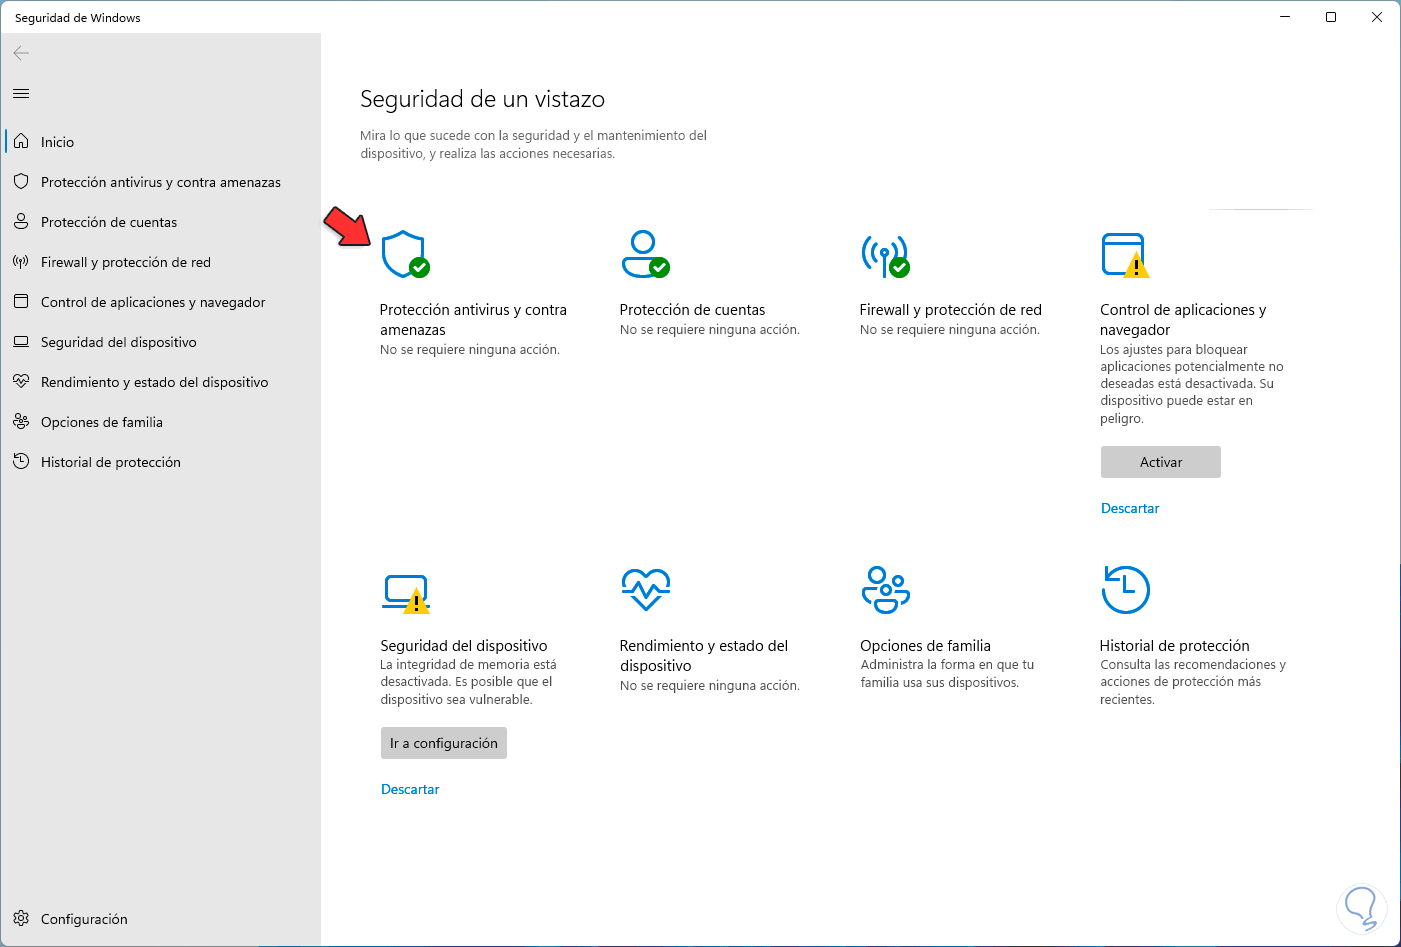Screen dimensions: 1401x947
Task: Click the Firewall y protección de red tile title
Action: coord(951,310)
